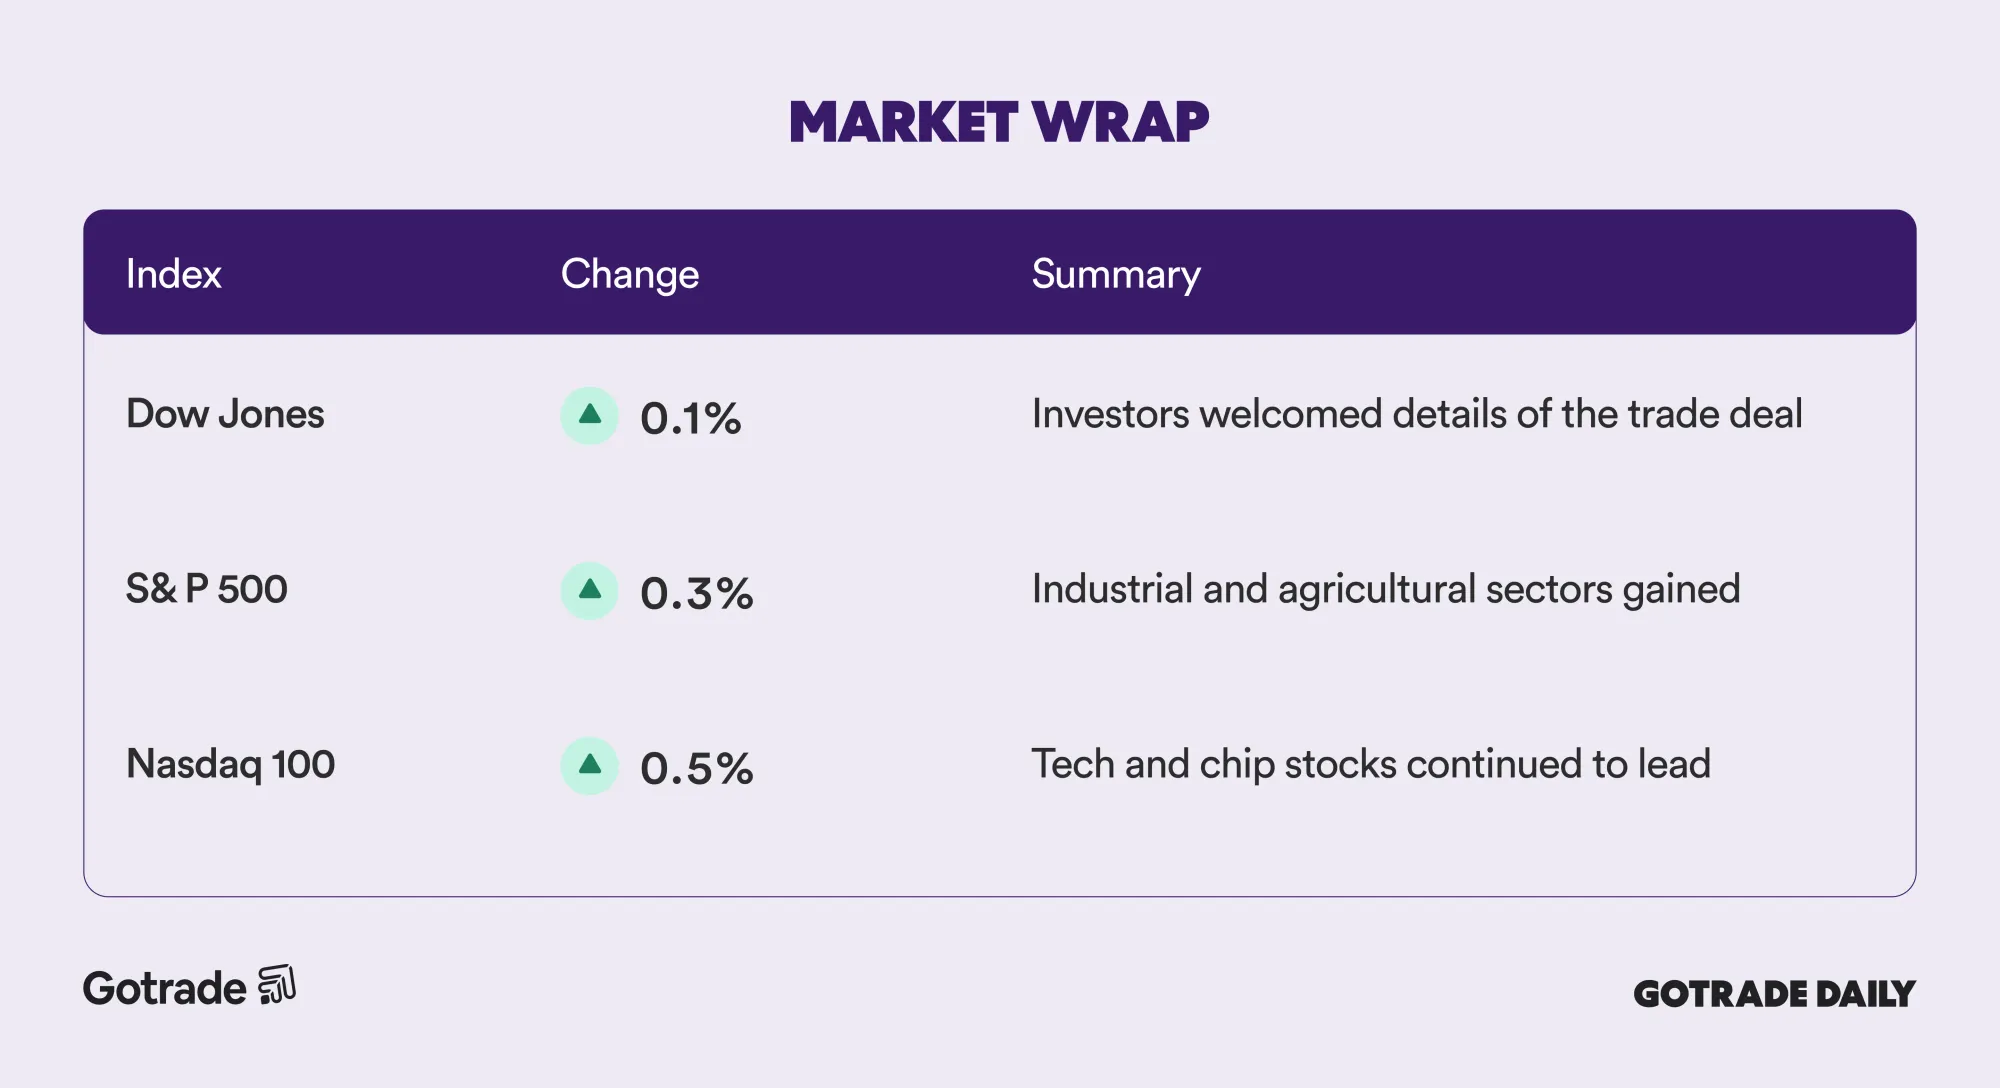Click the S&P 500 green up-arrow icon

point(590,590)
